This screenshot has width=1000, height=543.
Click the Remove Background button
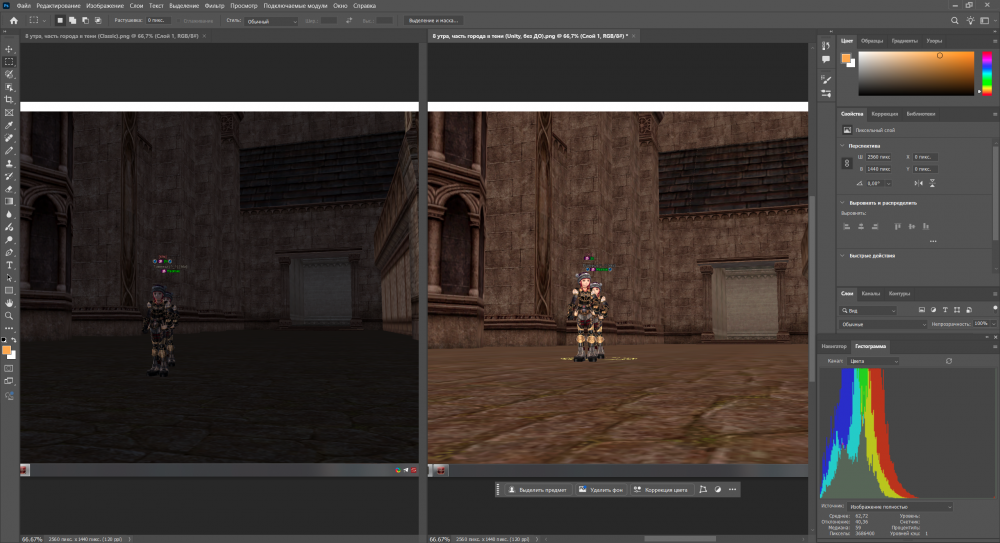tap(601, 490)
